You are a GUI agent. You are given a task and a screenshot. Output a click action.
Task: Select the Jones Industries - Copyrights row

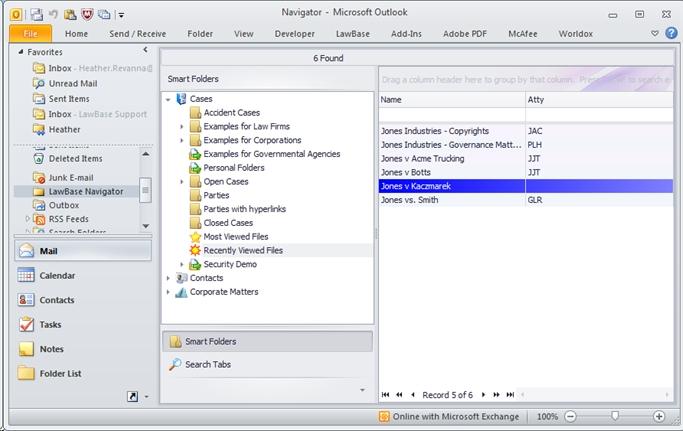pyautogui.click(x=526, y=131)
